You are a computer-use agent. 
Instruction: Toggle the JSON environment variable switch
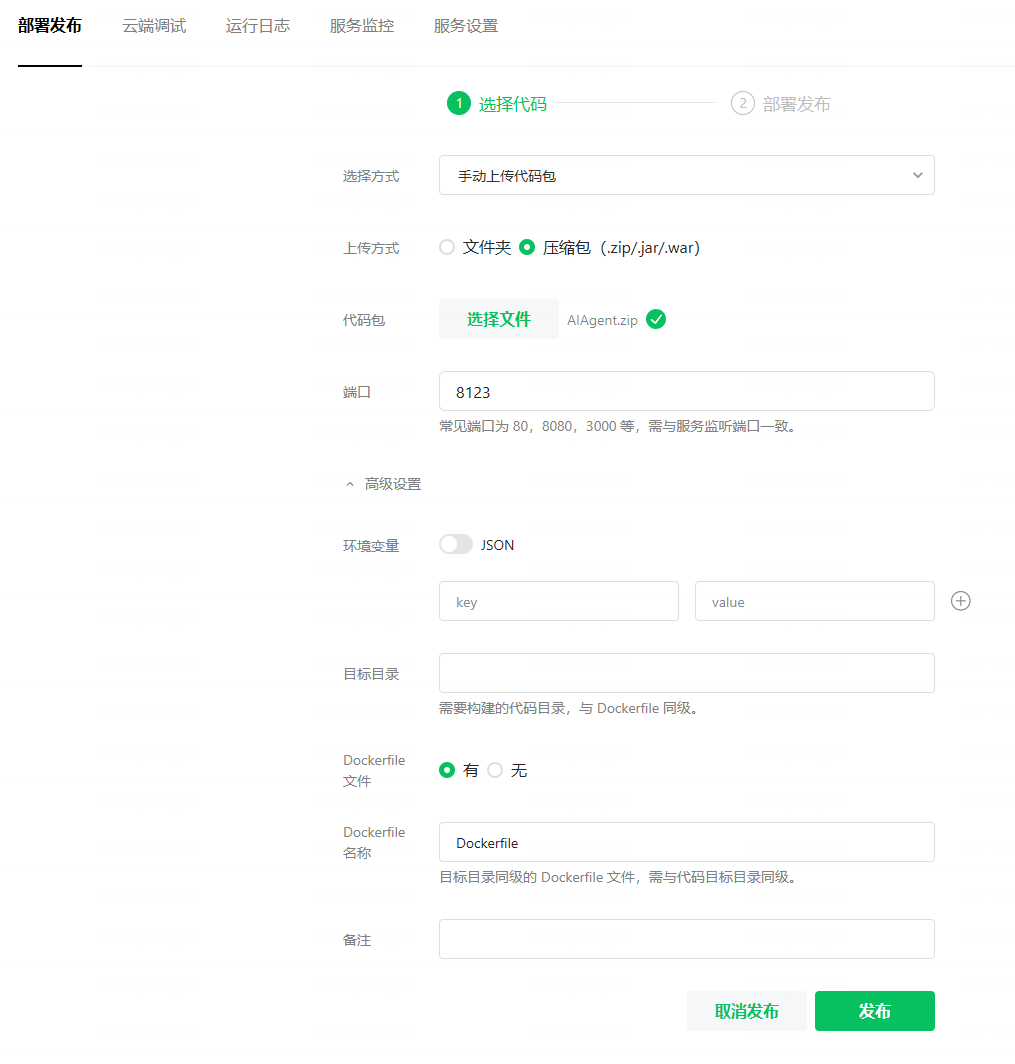pos(456,545)
